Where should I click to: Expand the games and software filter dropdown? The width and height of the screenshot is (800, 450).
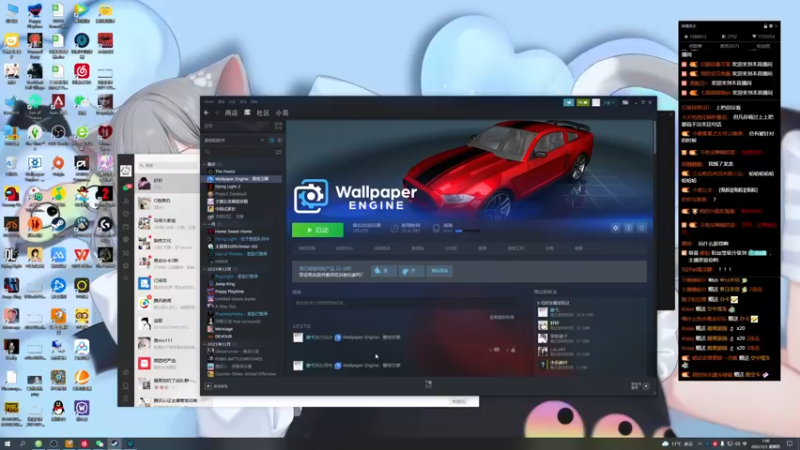click(x=235, y=140)
